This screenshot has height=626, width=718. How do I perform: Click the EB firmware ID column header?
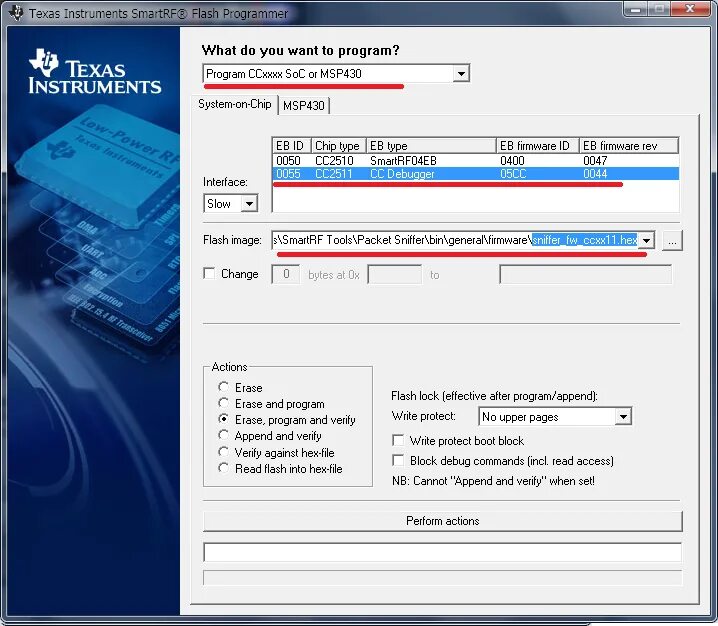pyautogui.click(x=538, y=146)
